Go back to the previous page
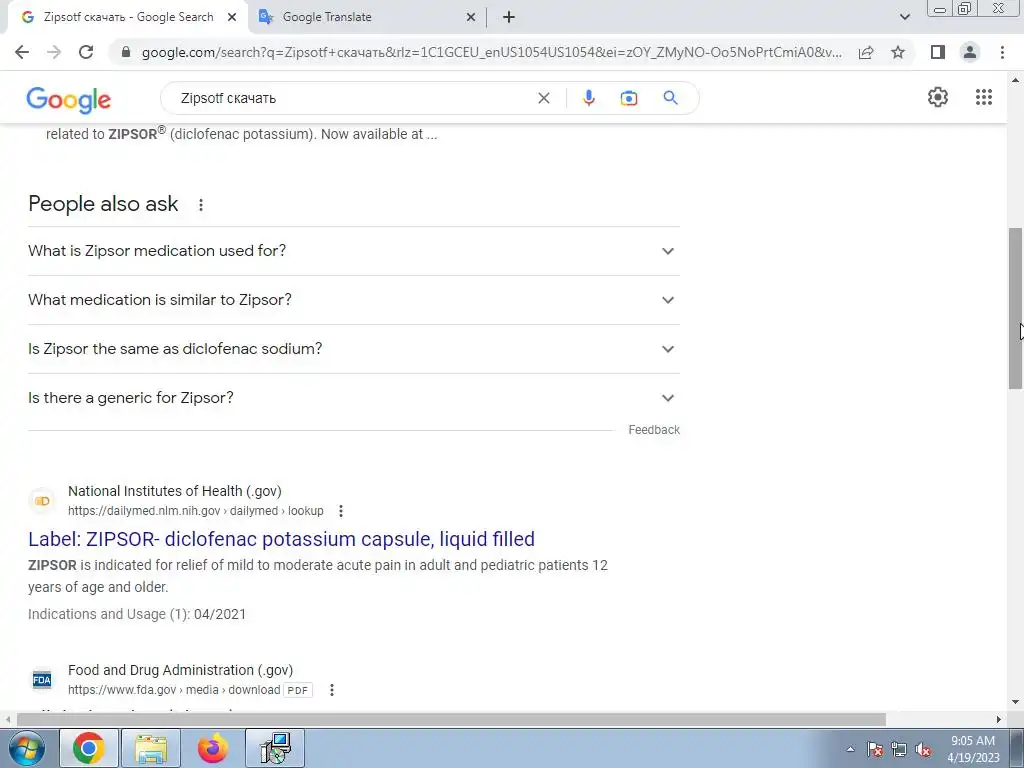Viewport: 1024px width, 768px height. coord(22,52)
